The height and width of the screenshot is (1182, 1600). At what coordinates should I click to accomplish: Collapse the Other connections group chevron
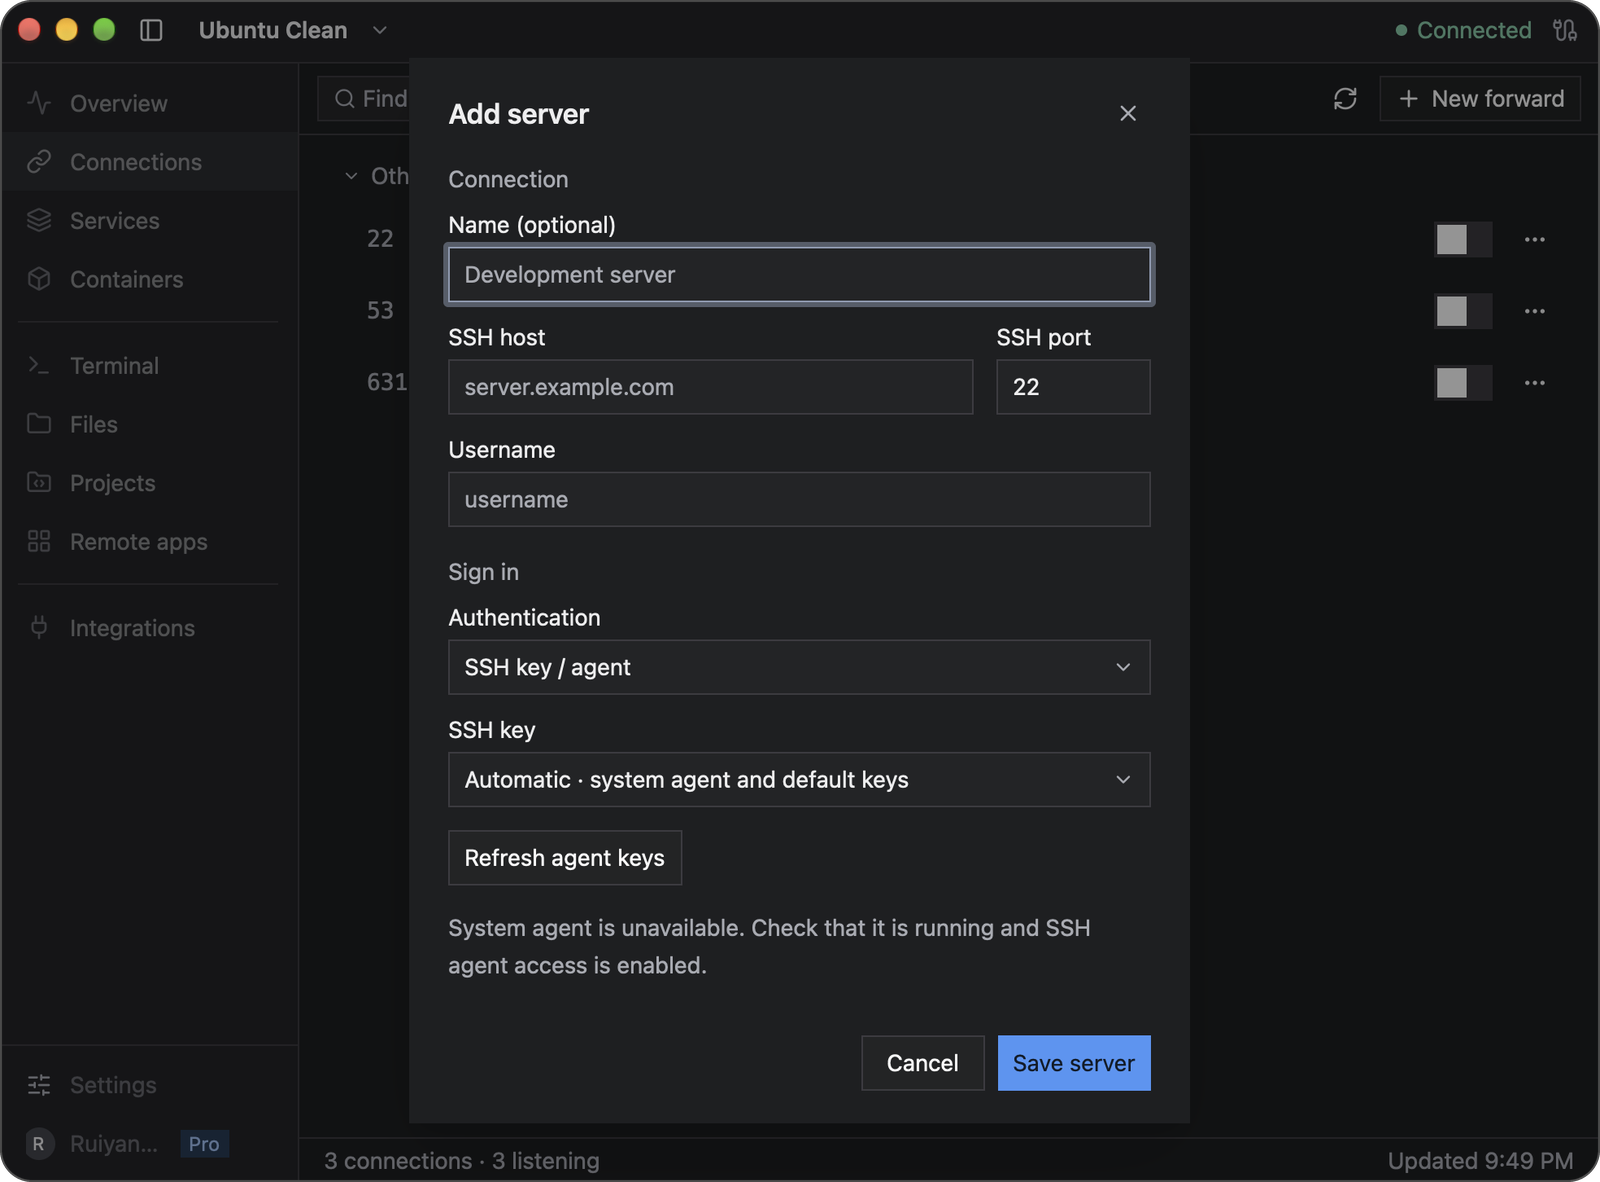351,176
